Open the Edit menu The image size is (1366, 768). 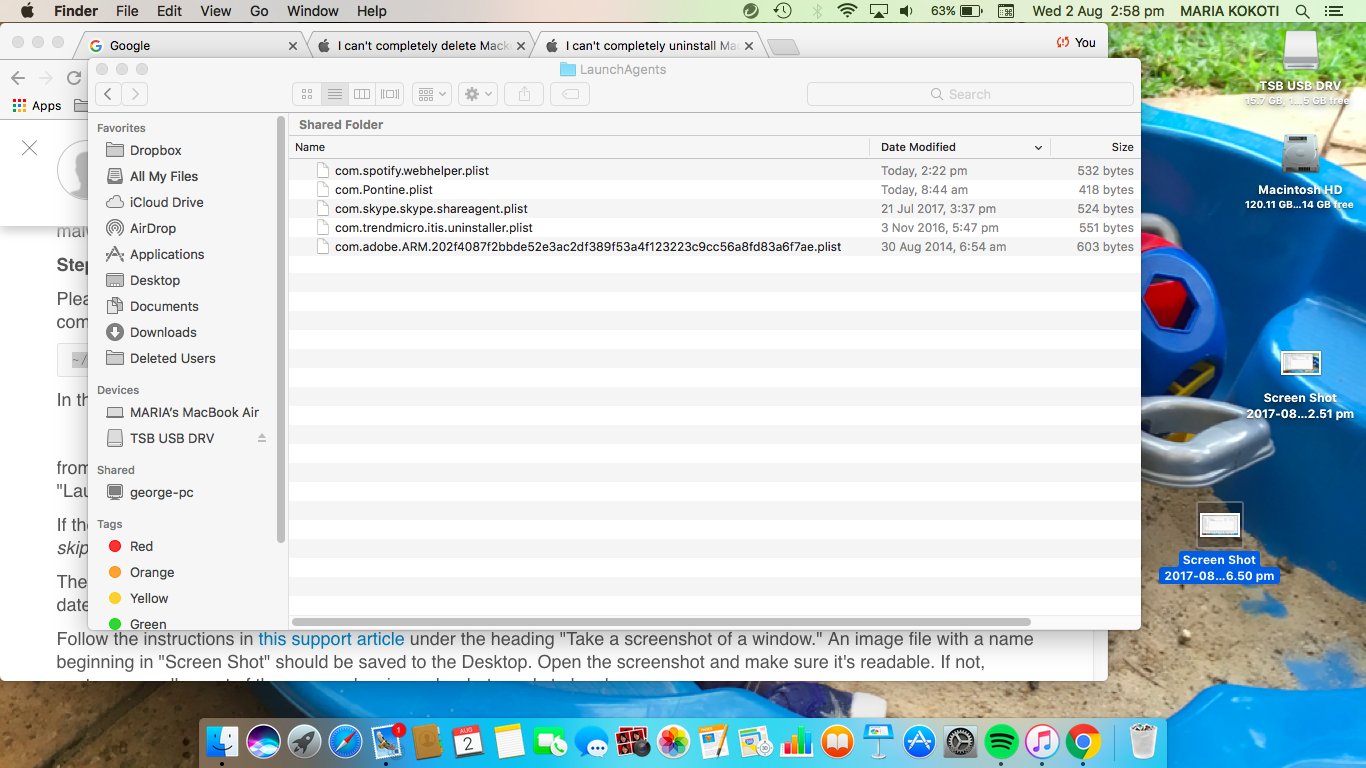(169, 11)
